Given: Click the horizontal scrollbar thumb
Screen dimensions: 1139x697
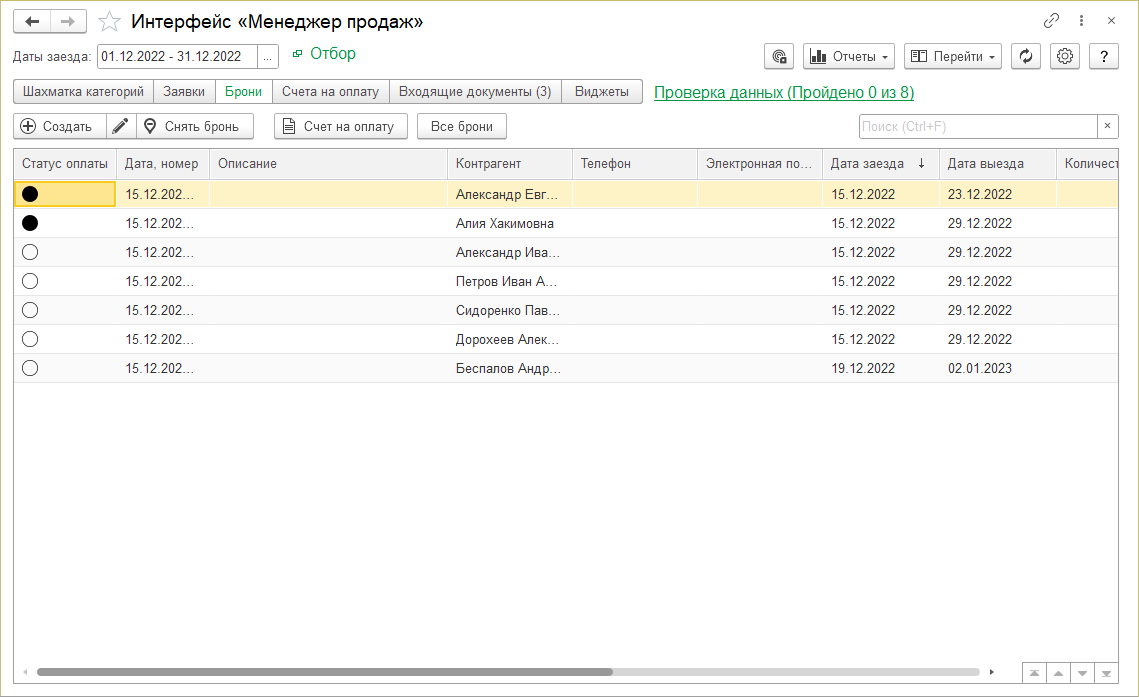Looking at the screenshot, I should click(325, 672).
